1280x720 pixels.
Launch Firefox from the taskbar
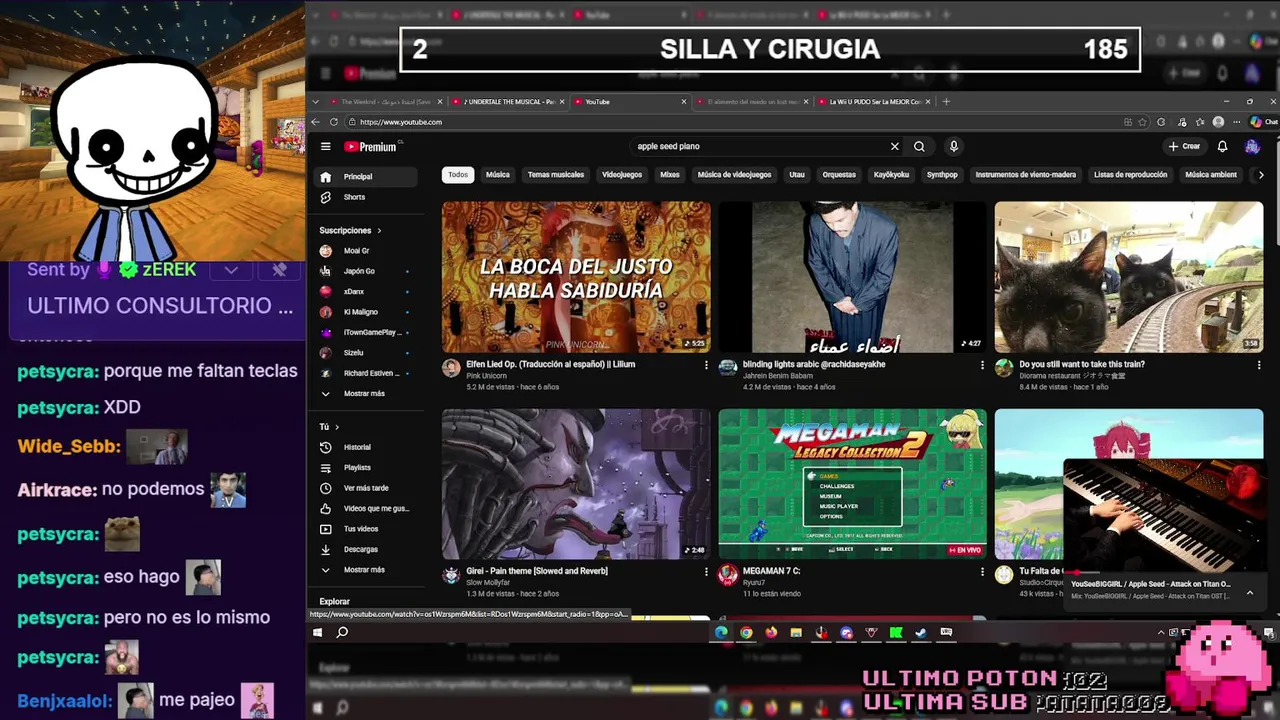[x=771, y=632]
